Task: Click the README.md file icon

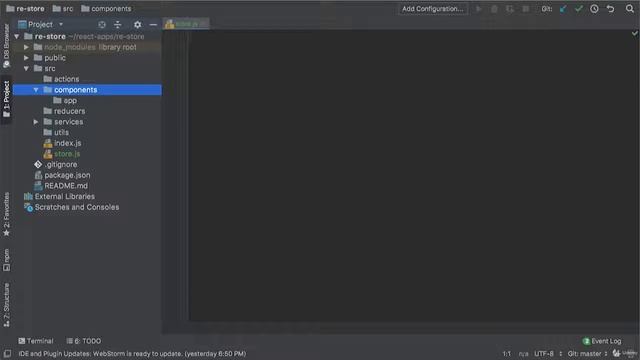Action: 38,186
